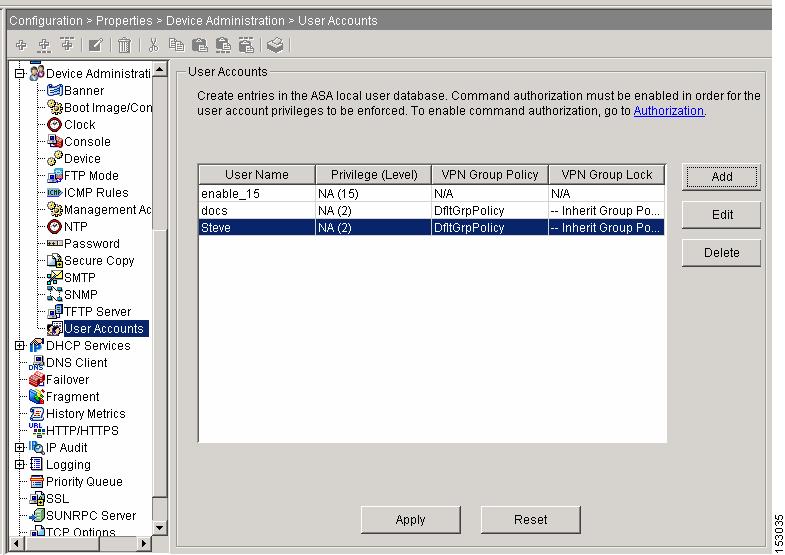Click the tree horizontal scroll right arrow
The width and height of the screenshot is (785, 555).
[x=144, y=543]
